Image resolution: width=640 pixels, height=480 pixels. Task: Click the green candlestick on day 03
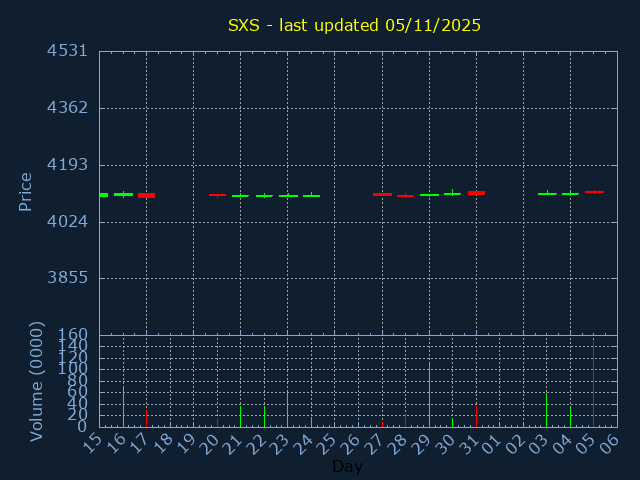pos(547,194)
